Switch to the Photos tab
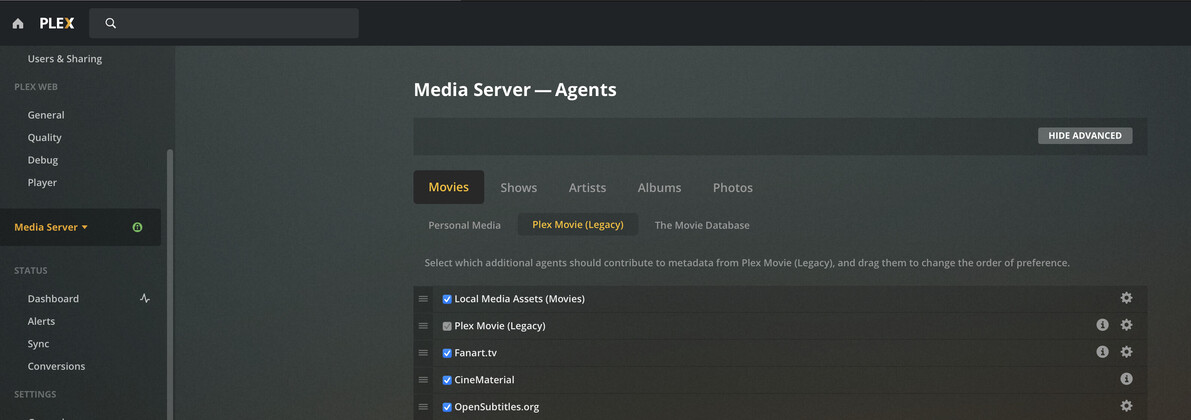 [733, 188]
